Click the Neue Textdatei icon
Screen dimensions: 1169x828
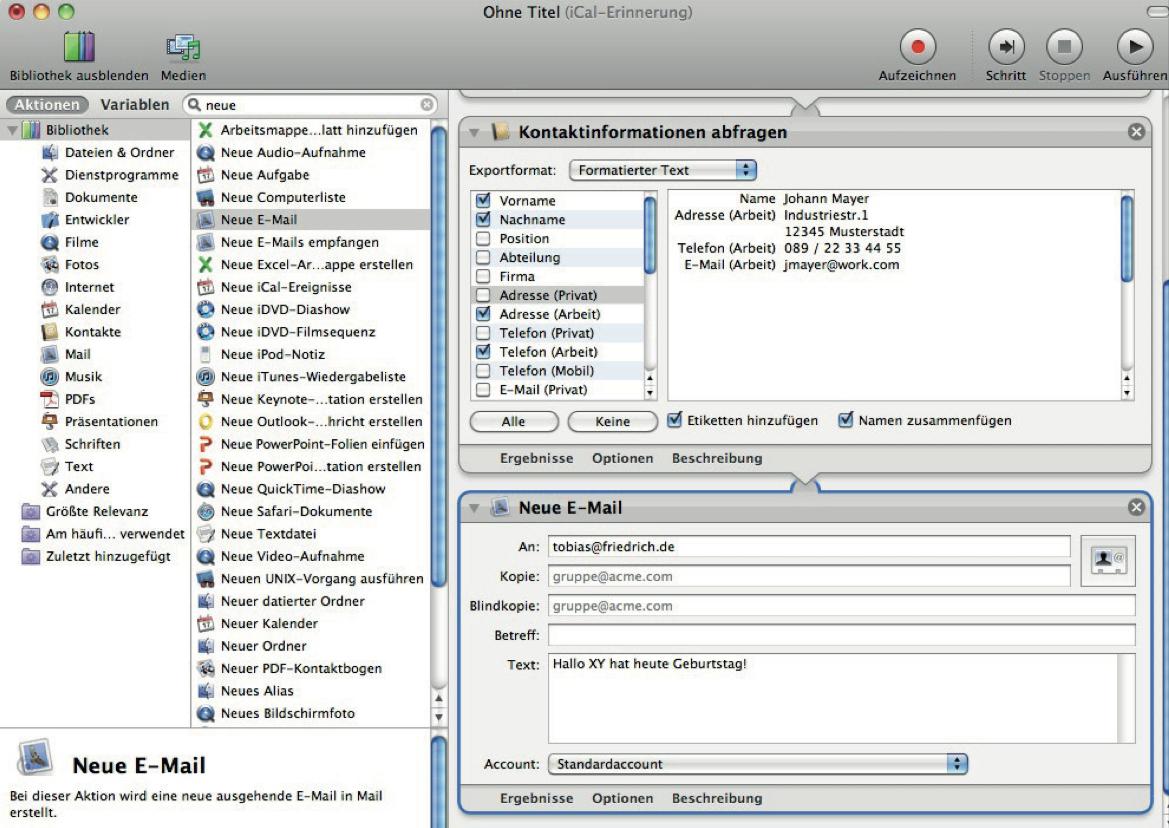click(206, 534)
